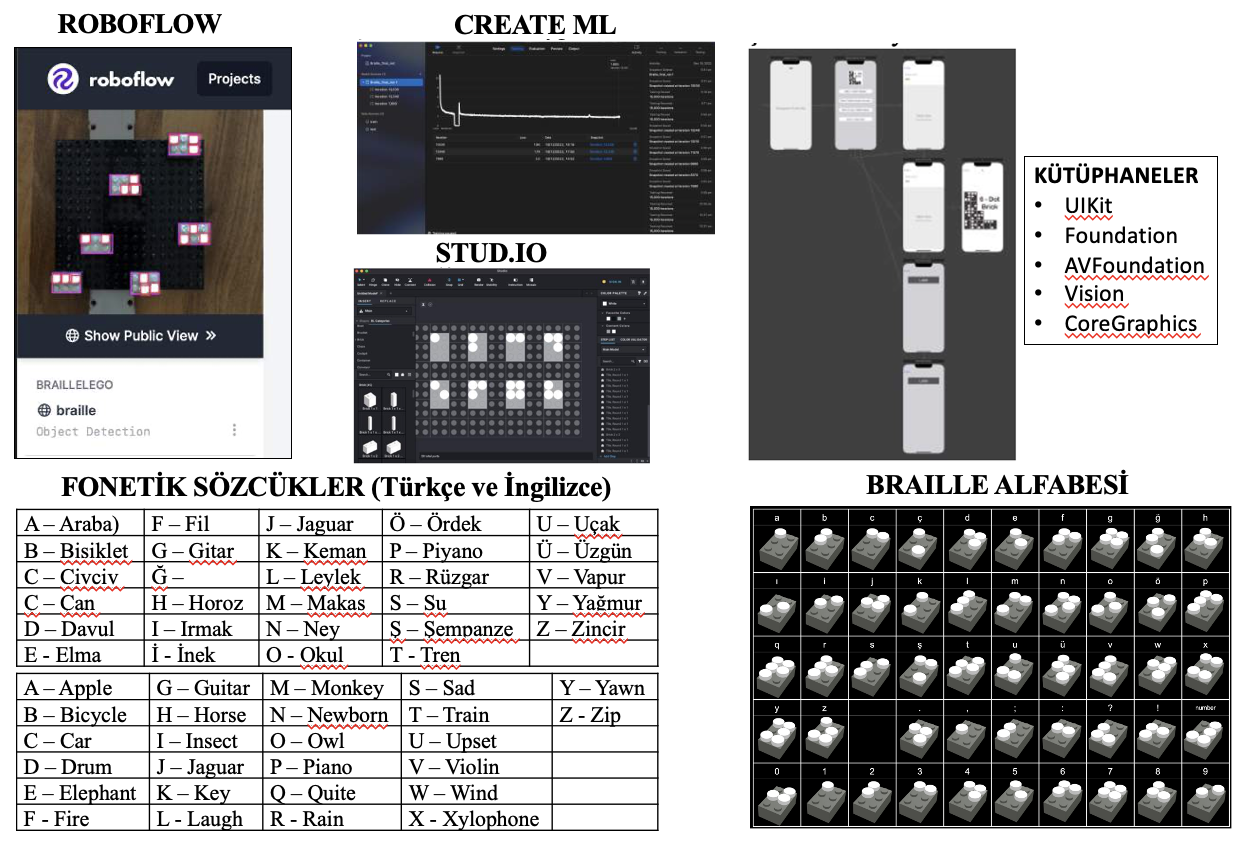Open the Projects button in Roboflow

point(233,79)
